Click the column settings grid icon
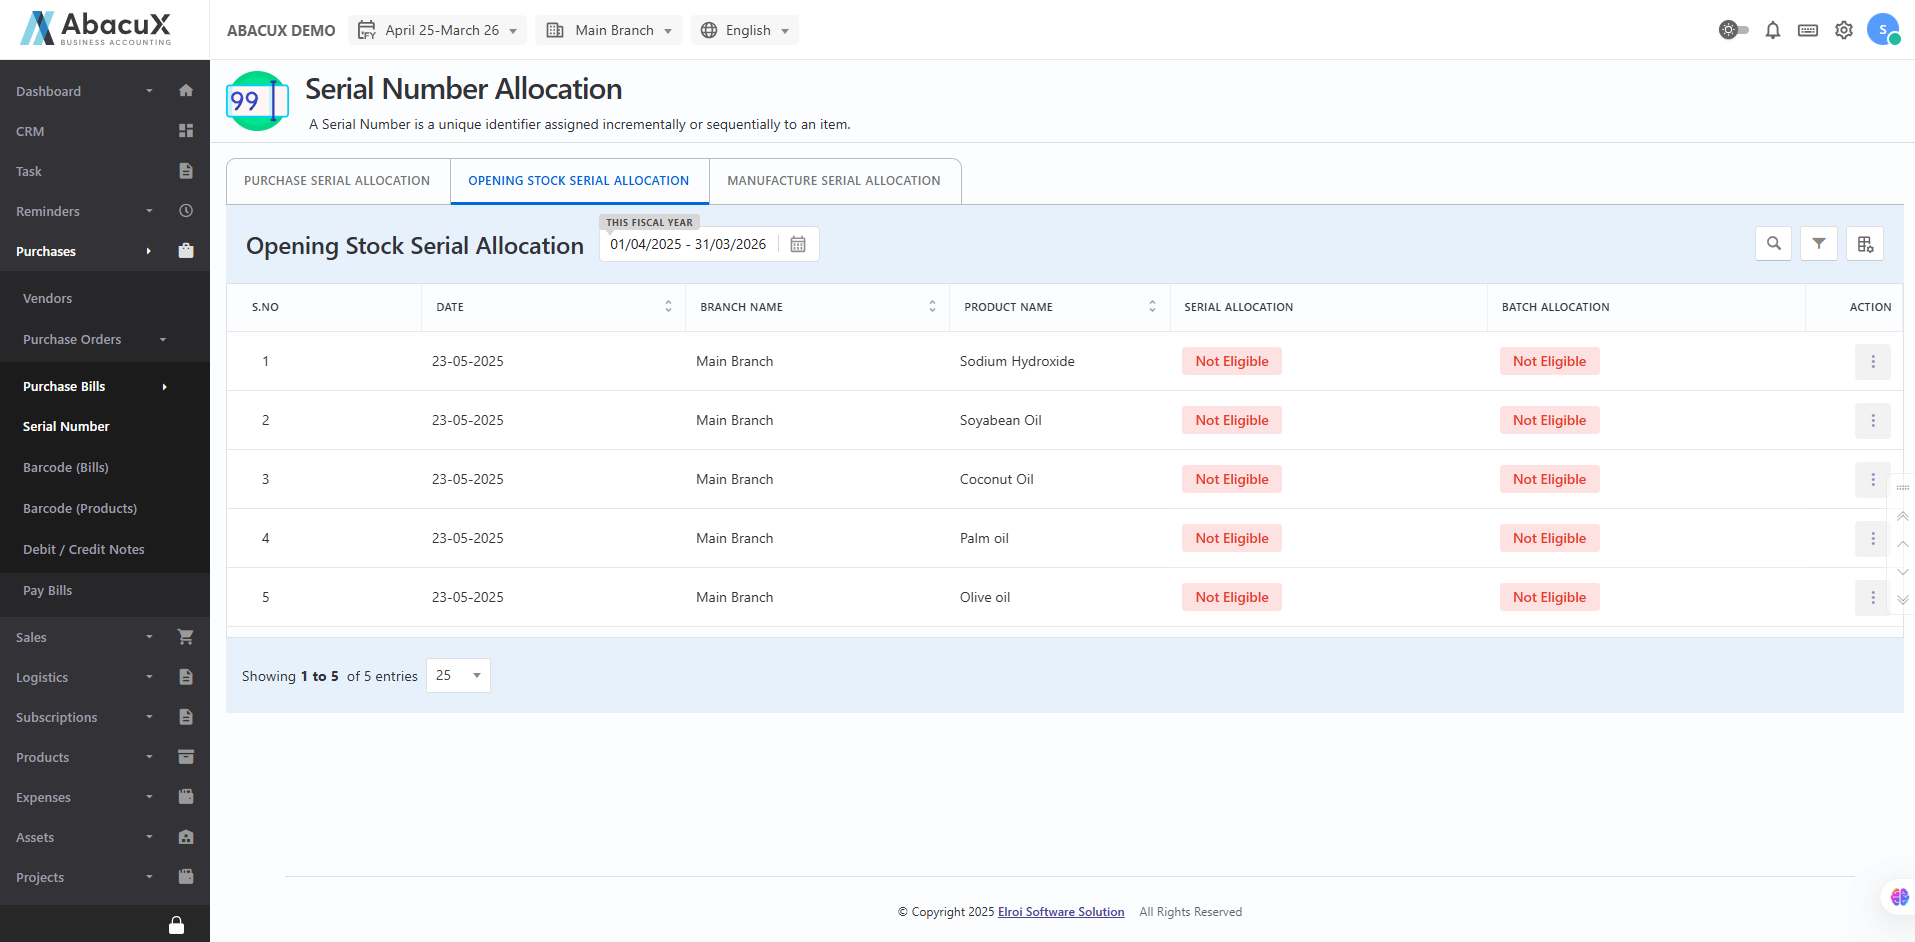Screen dimensions: 1915x942 coord(1864,243)
